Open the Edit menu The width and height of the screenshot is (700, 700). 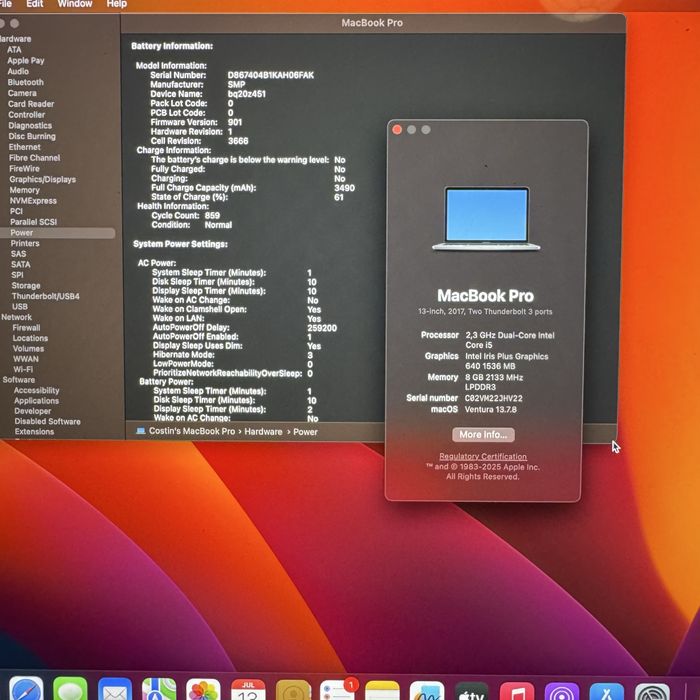click(x=34, y=4)
